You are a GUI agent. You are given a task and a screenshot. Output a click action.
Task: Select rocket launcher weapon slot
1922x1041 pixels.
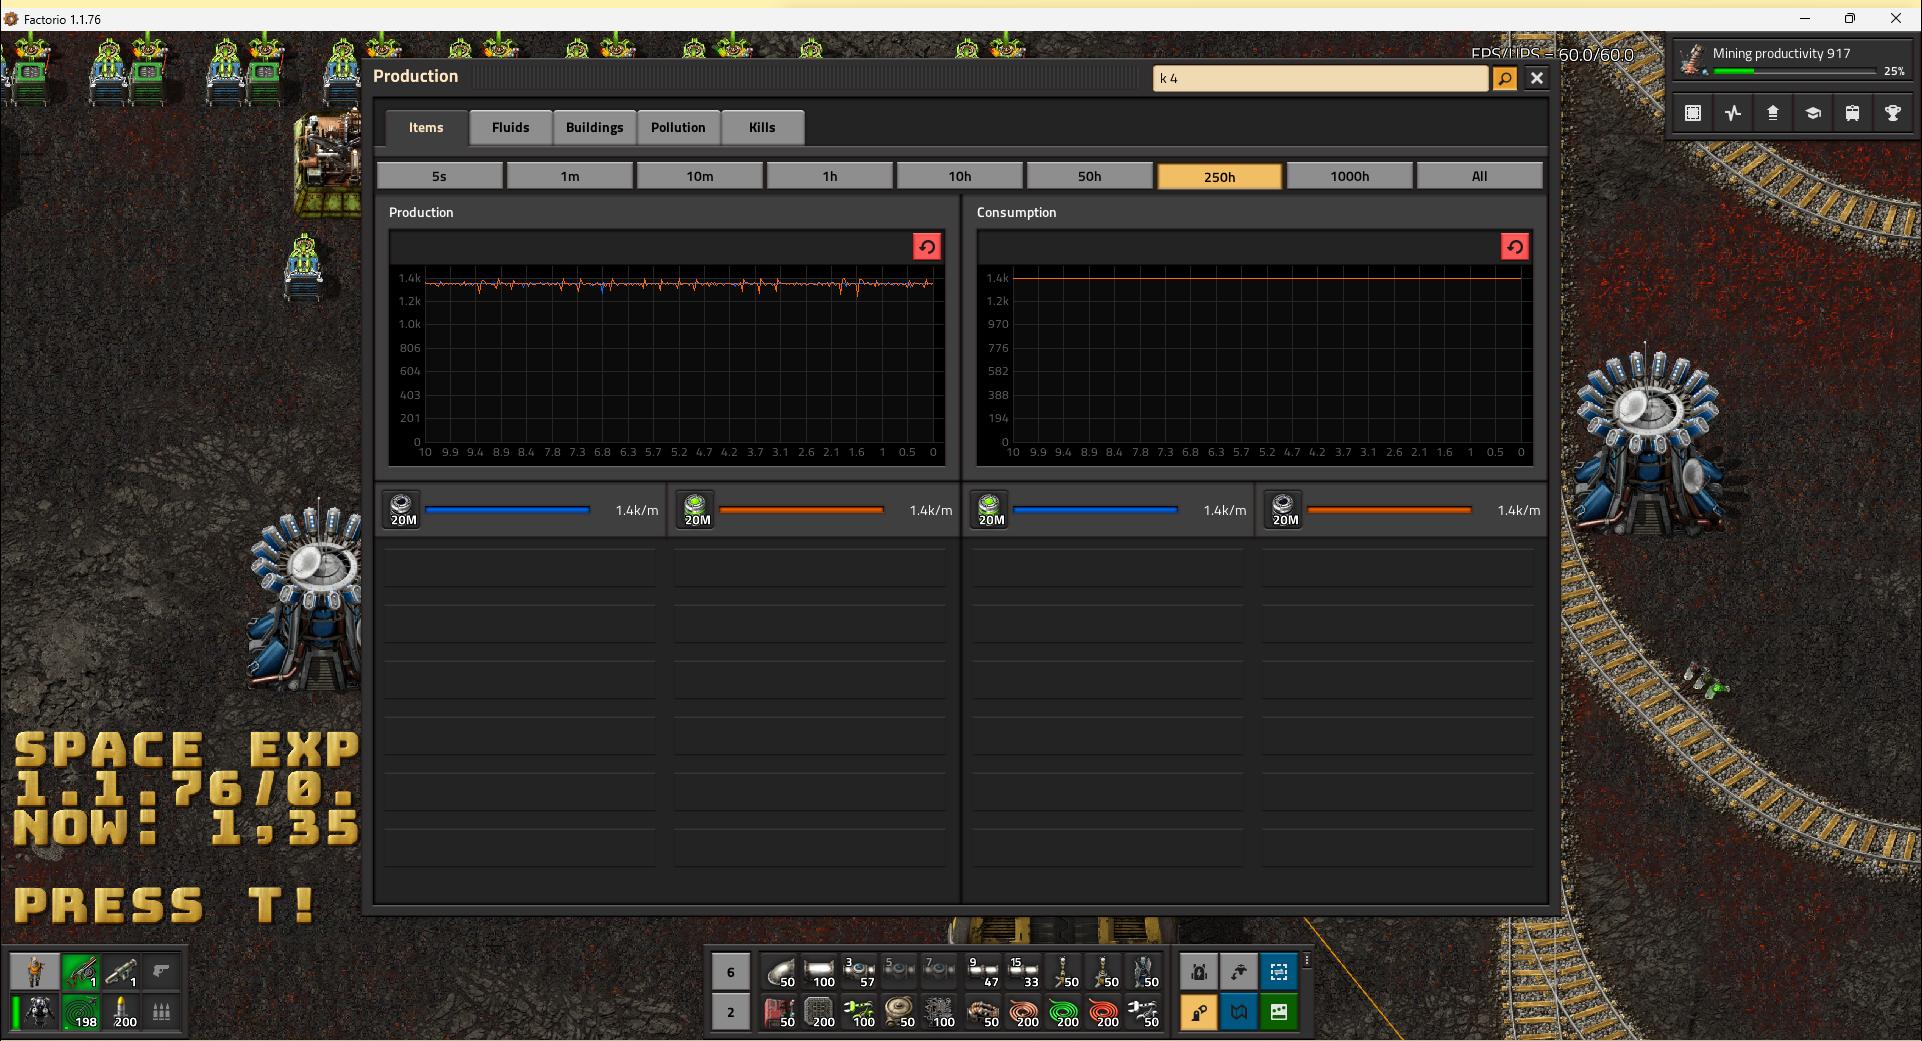[x=121, y=971]
